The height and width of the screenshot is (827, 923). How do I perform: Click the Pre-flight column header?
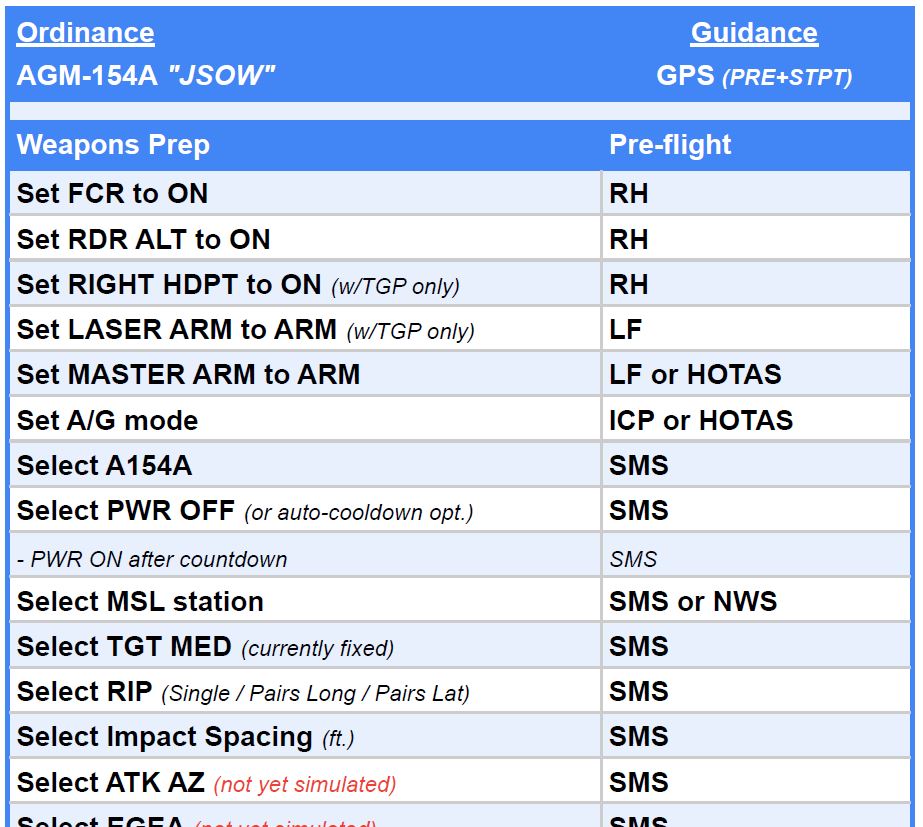click(671, 145)
